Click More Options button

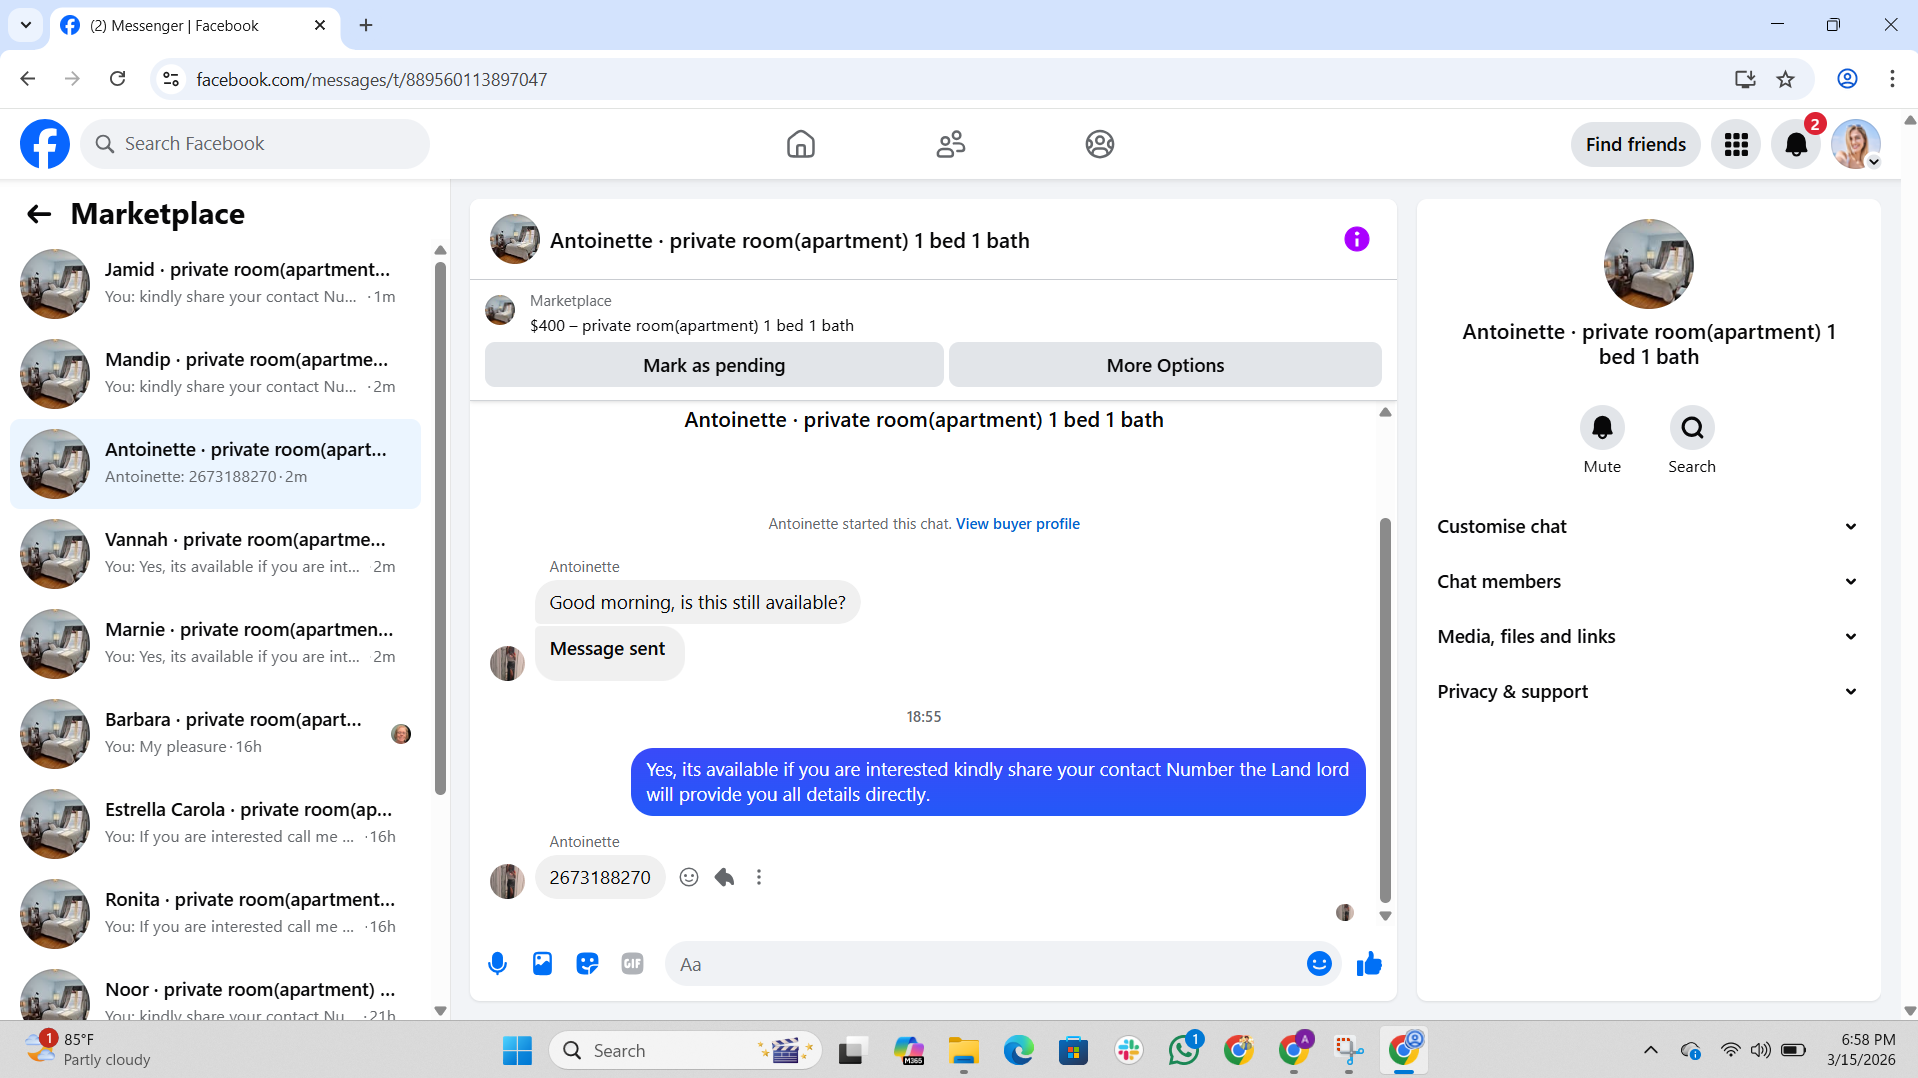(x=1165, y=365)
